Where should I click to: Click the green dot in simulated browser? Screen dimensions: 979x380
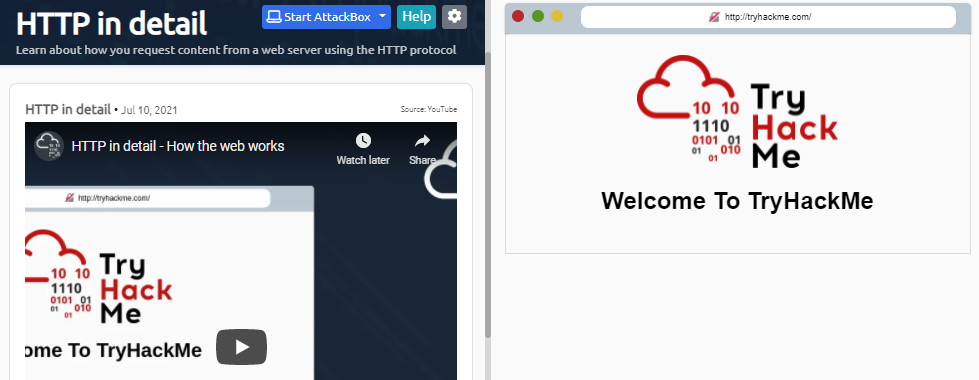[x=538, y=16]
